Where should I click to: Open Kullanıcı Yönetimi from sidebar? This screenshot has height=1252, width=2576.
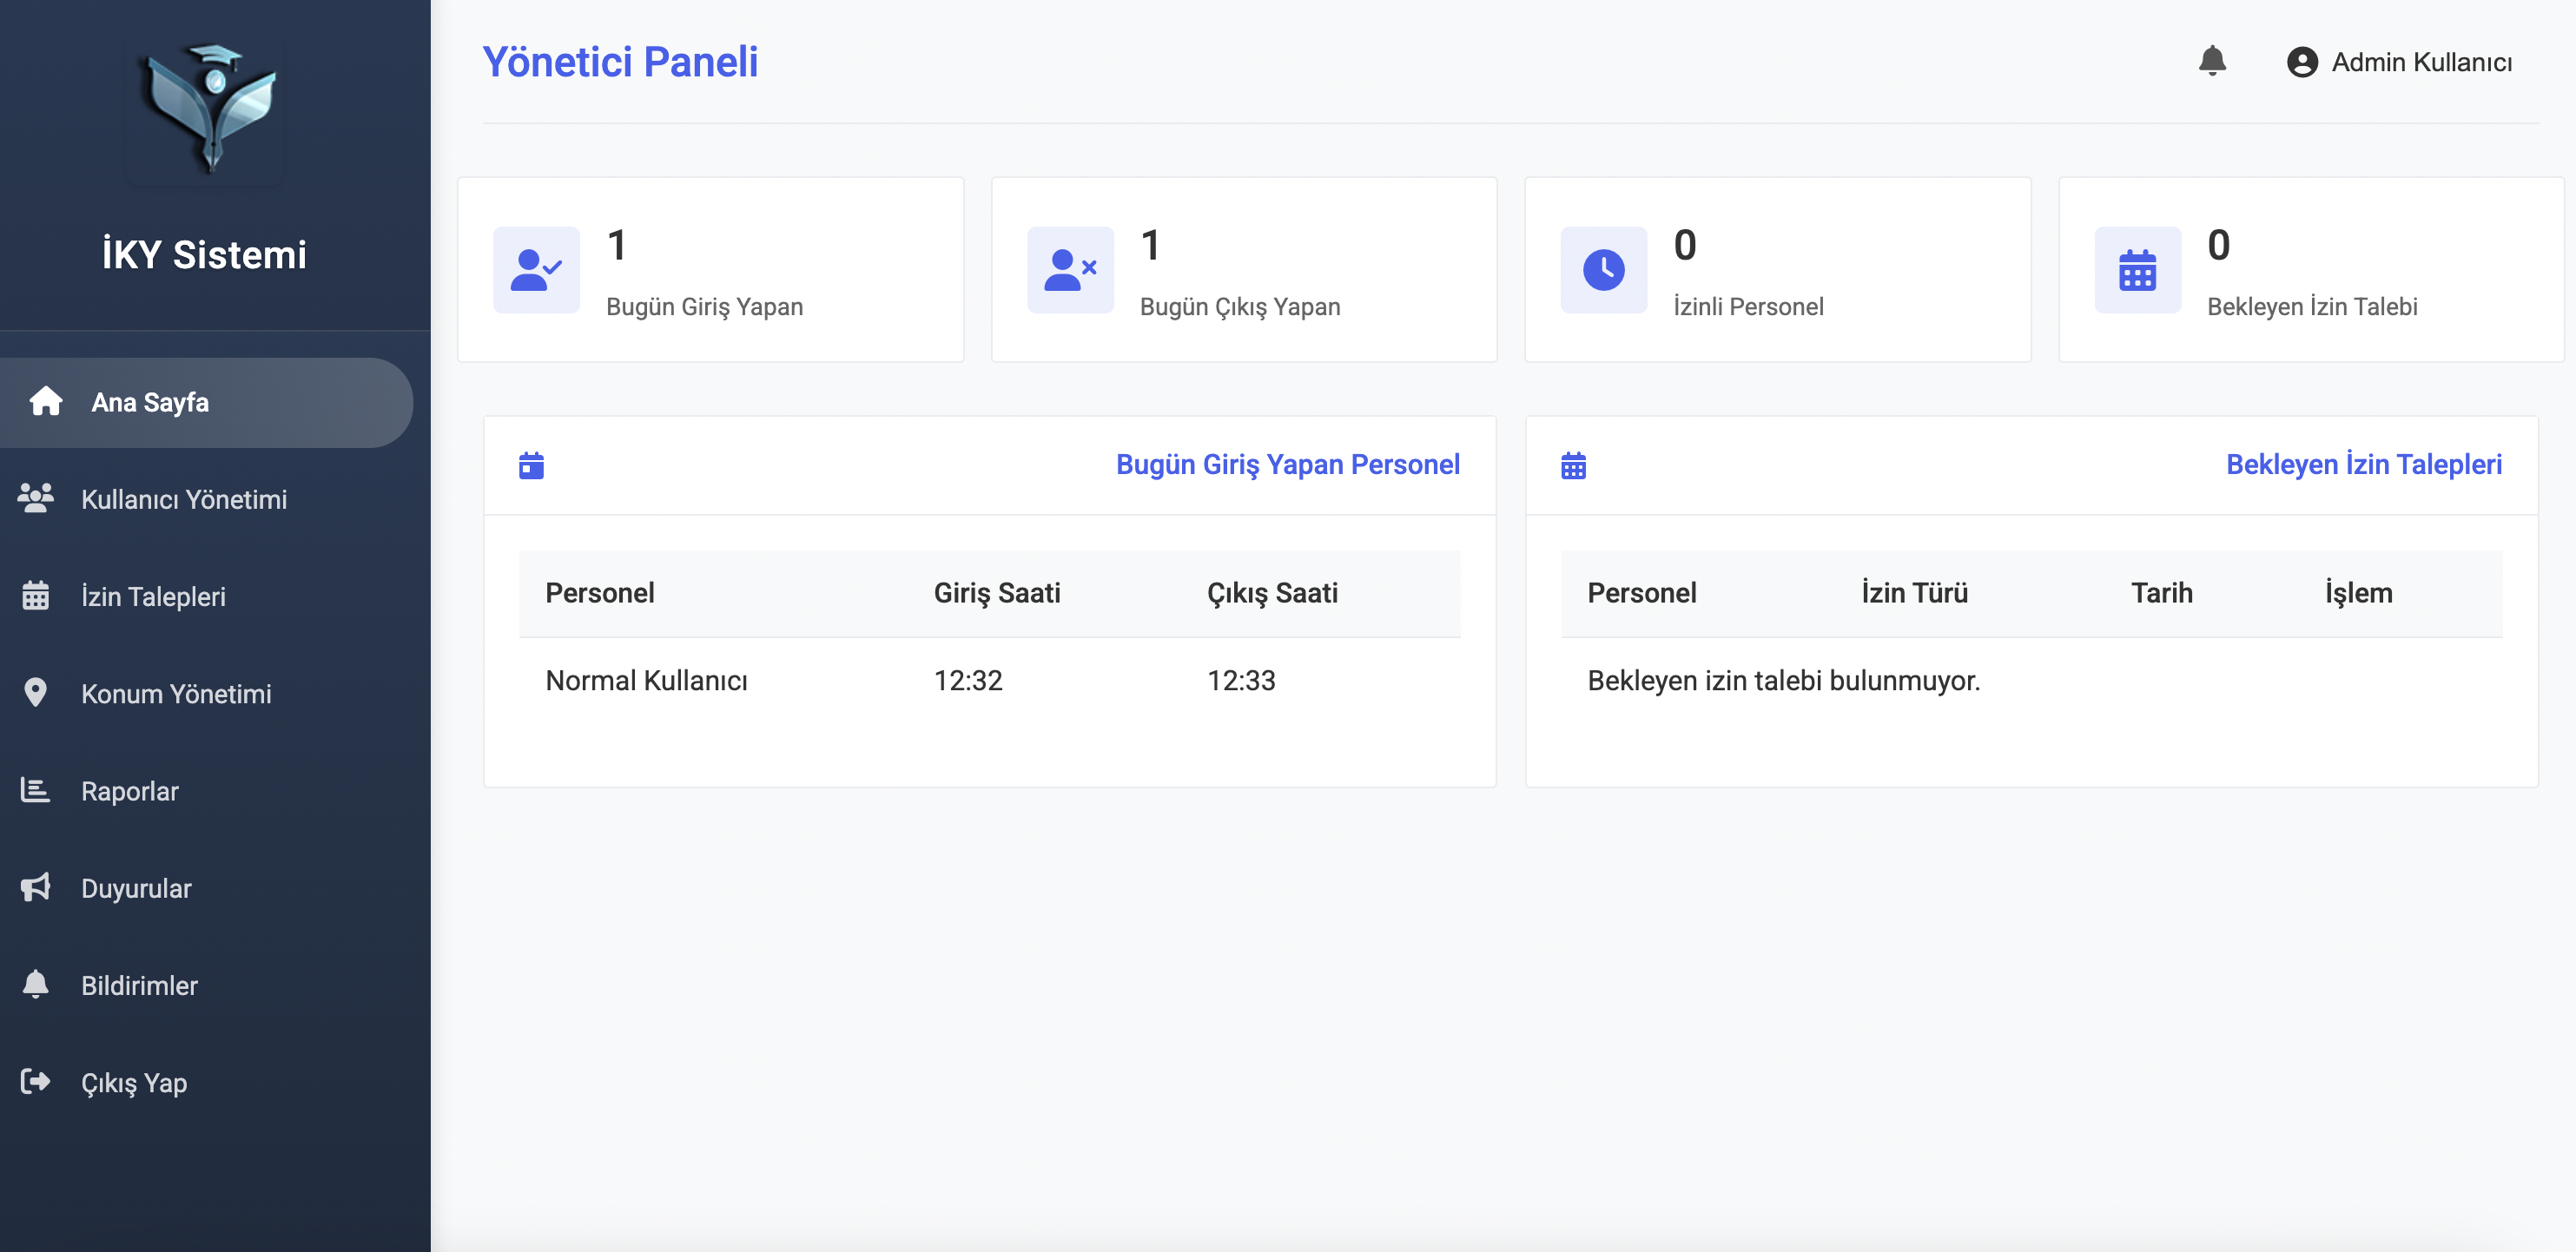[x=184, y=499]
